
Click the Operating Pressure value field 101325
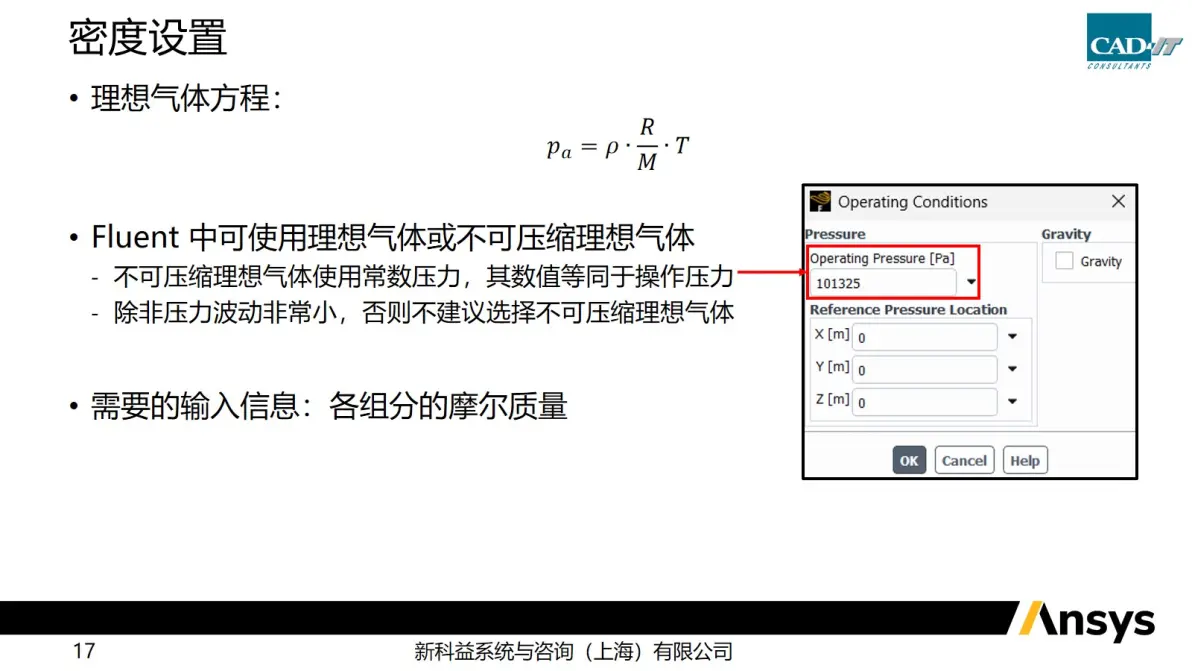coord(883,283)
